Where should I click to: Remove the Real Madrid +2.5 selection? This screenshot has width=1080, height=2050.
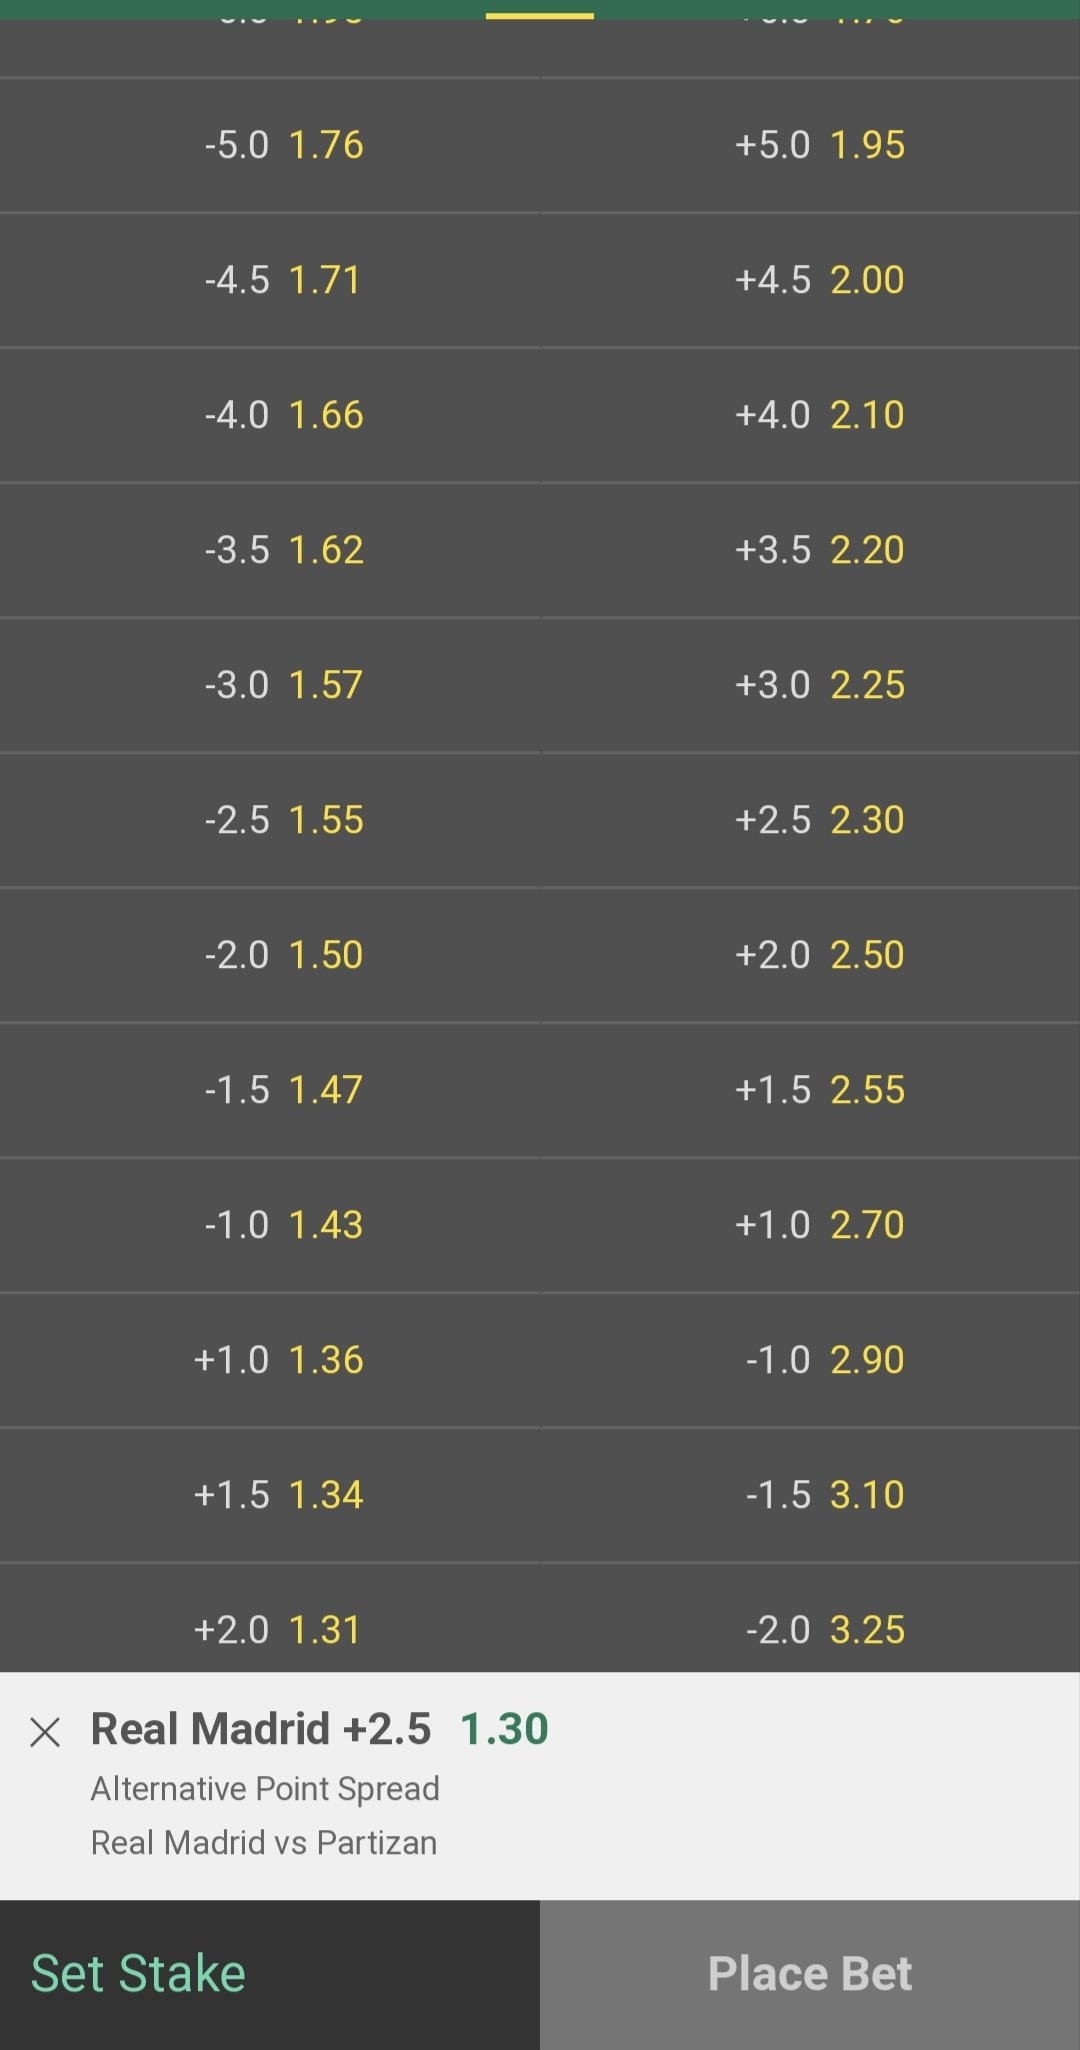point(45,1732)
